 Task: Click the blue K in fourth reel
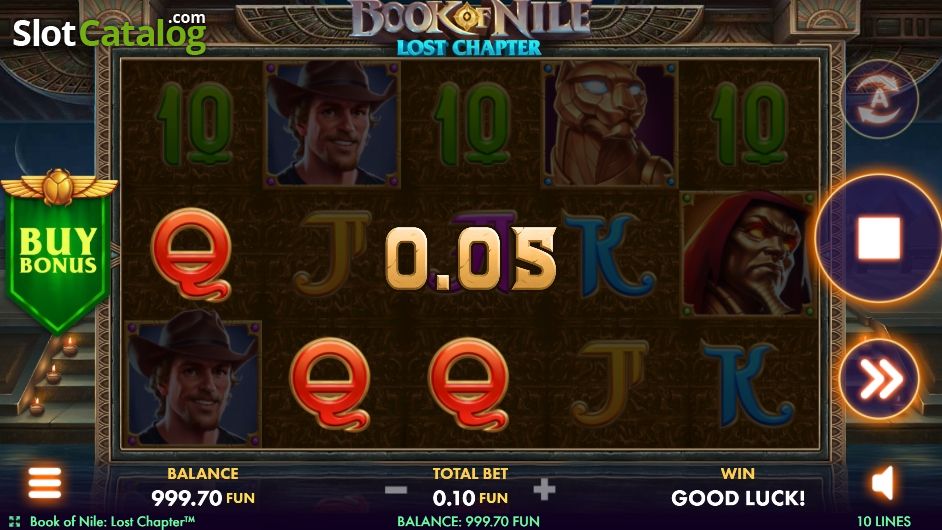(x=609, y=255)
